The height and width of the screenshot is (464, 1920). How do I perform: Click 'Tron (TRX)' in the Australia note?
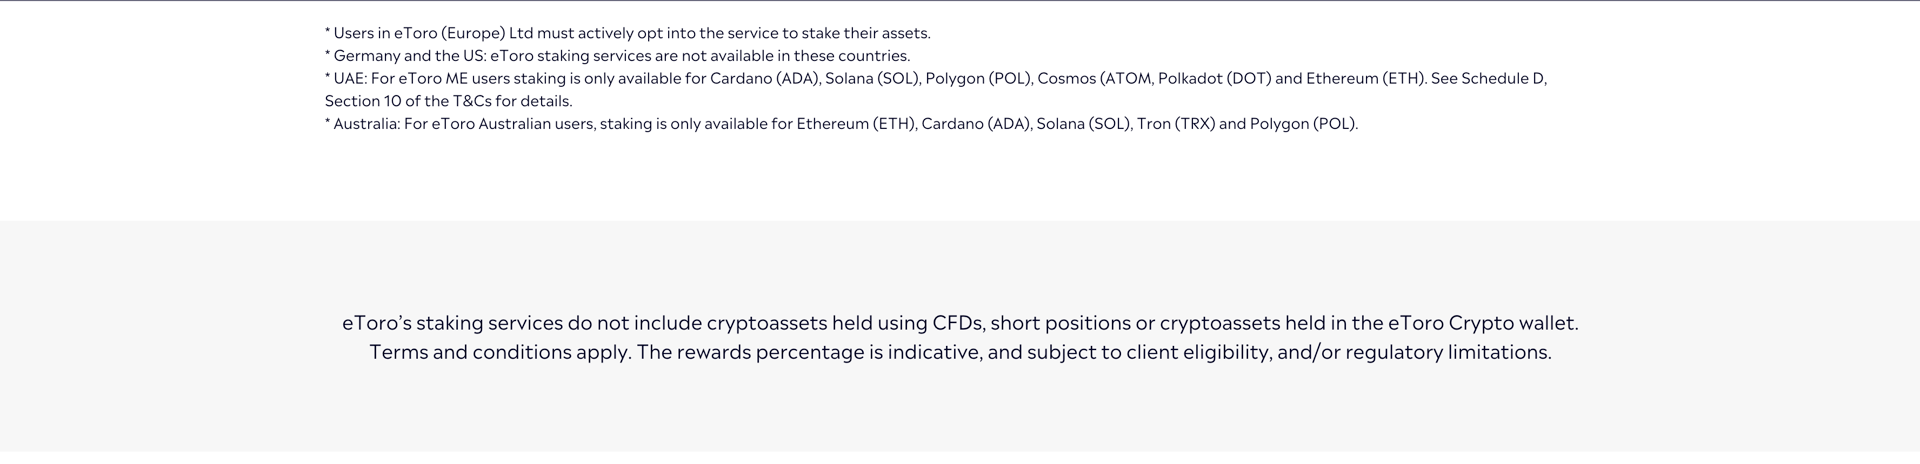1175,124
